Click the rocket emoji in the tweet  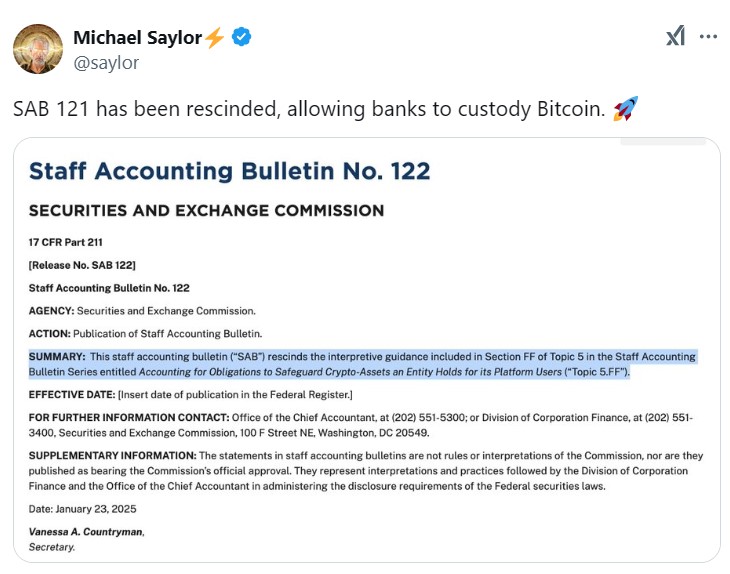point(625,109)
